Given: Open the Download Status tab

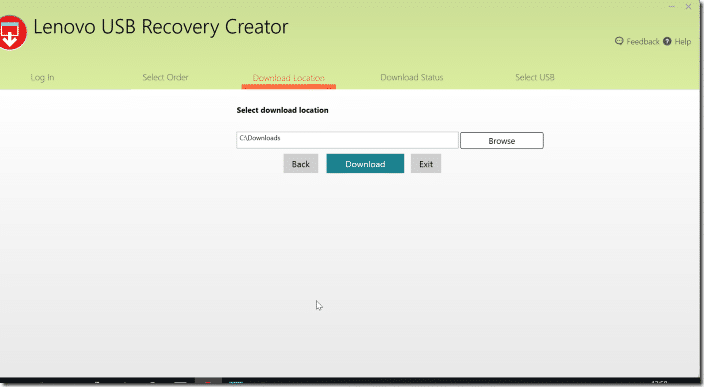Looking at the screenshot, I should pyautogui.click(x=412, y=77).
